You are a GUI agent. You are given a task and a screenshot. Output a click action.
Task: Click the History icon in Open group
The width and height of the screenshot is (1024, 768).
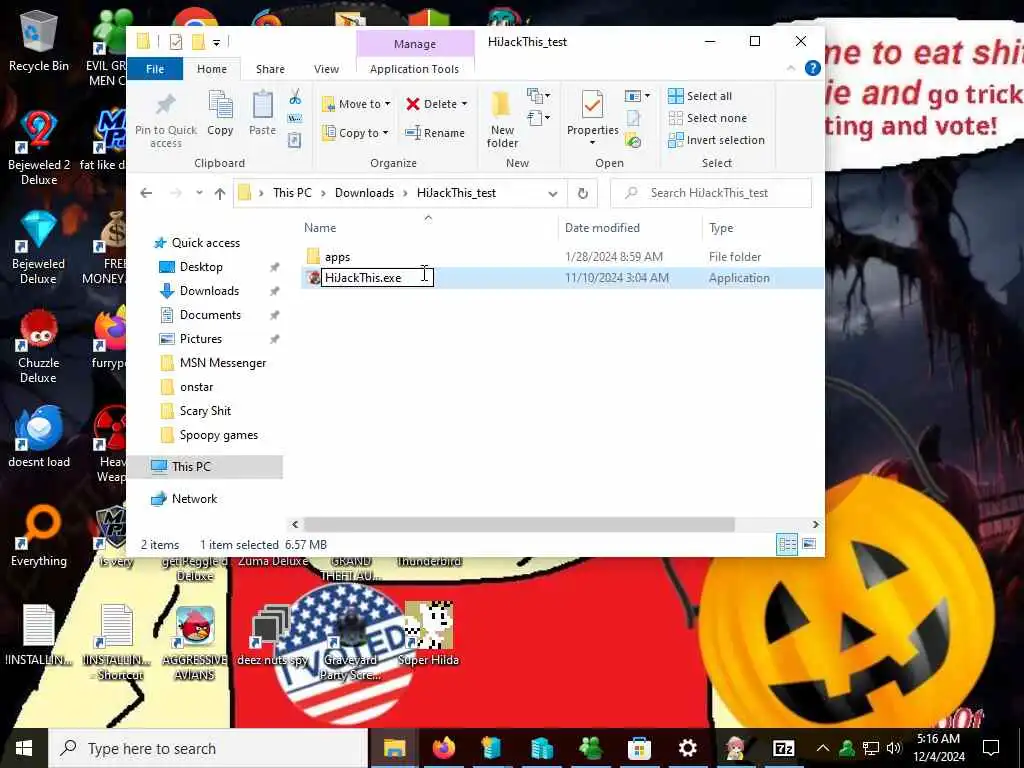point(633,140)
